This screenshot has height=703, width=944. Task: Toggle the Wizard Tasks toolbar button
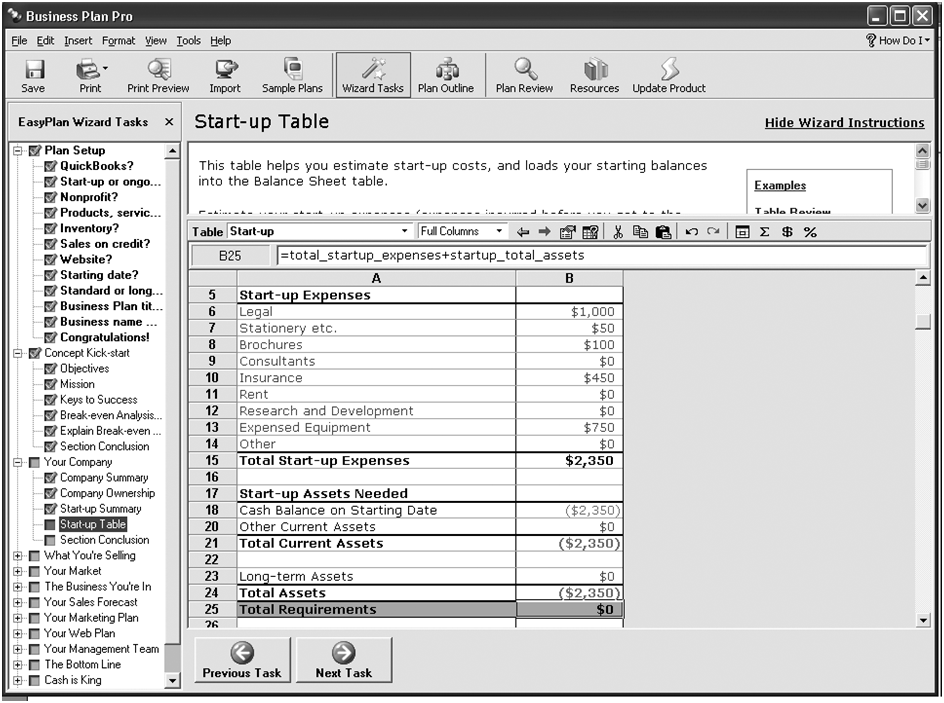click(373, 75)
